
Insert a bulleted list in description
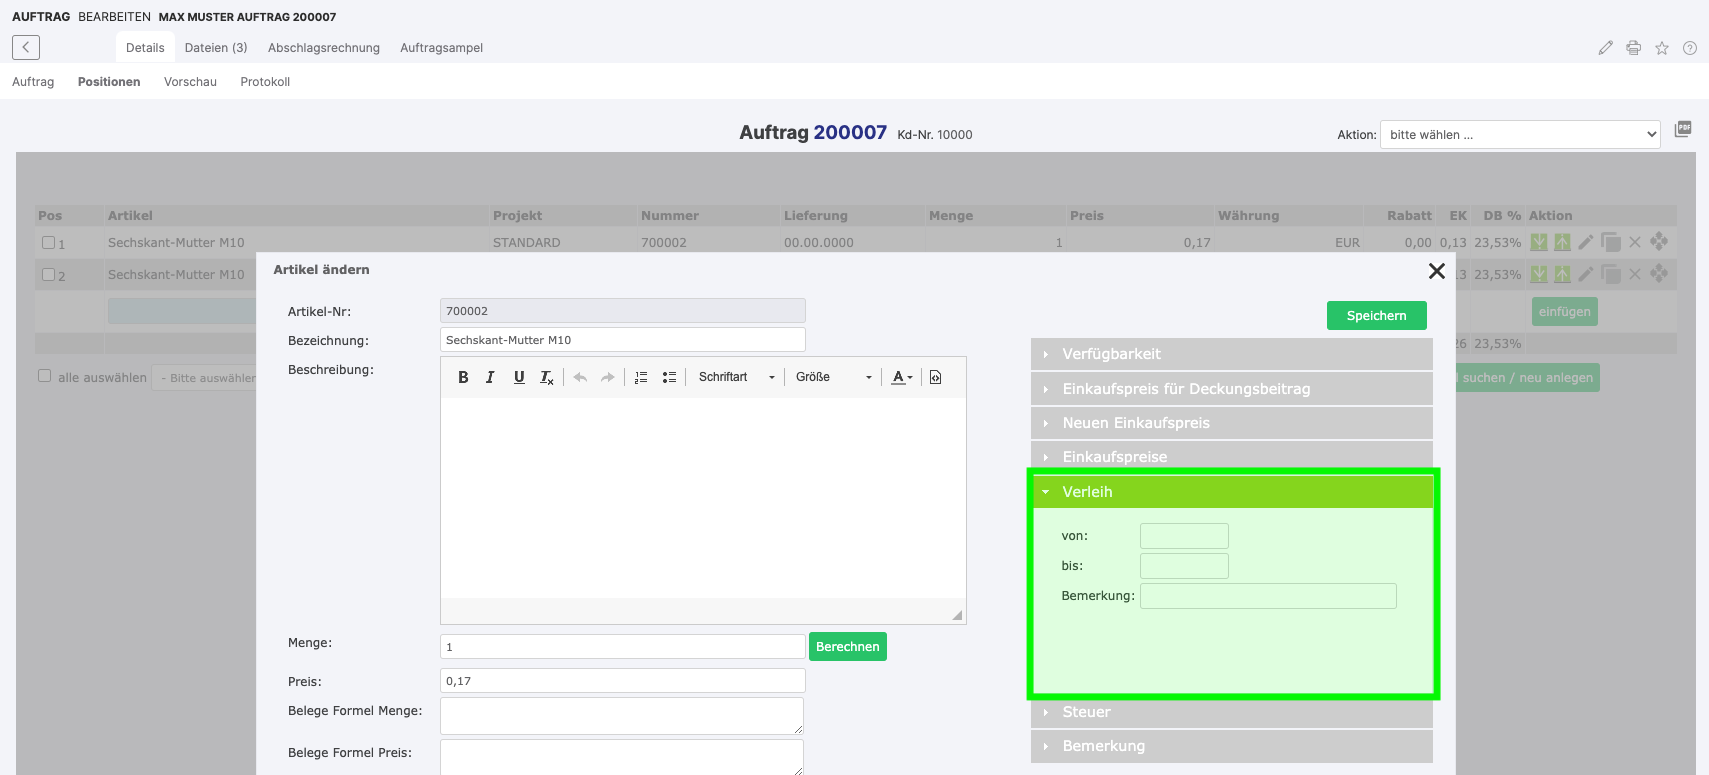[669, 377]
